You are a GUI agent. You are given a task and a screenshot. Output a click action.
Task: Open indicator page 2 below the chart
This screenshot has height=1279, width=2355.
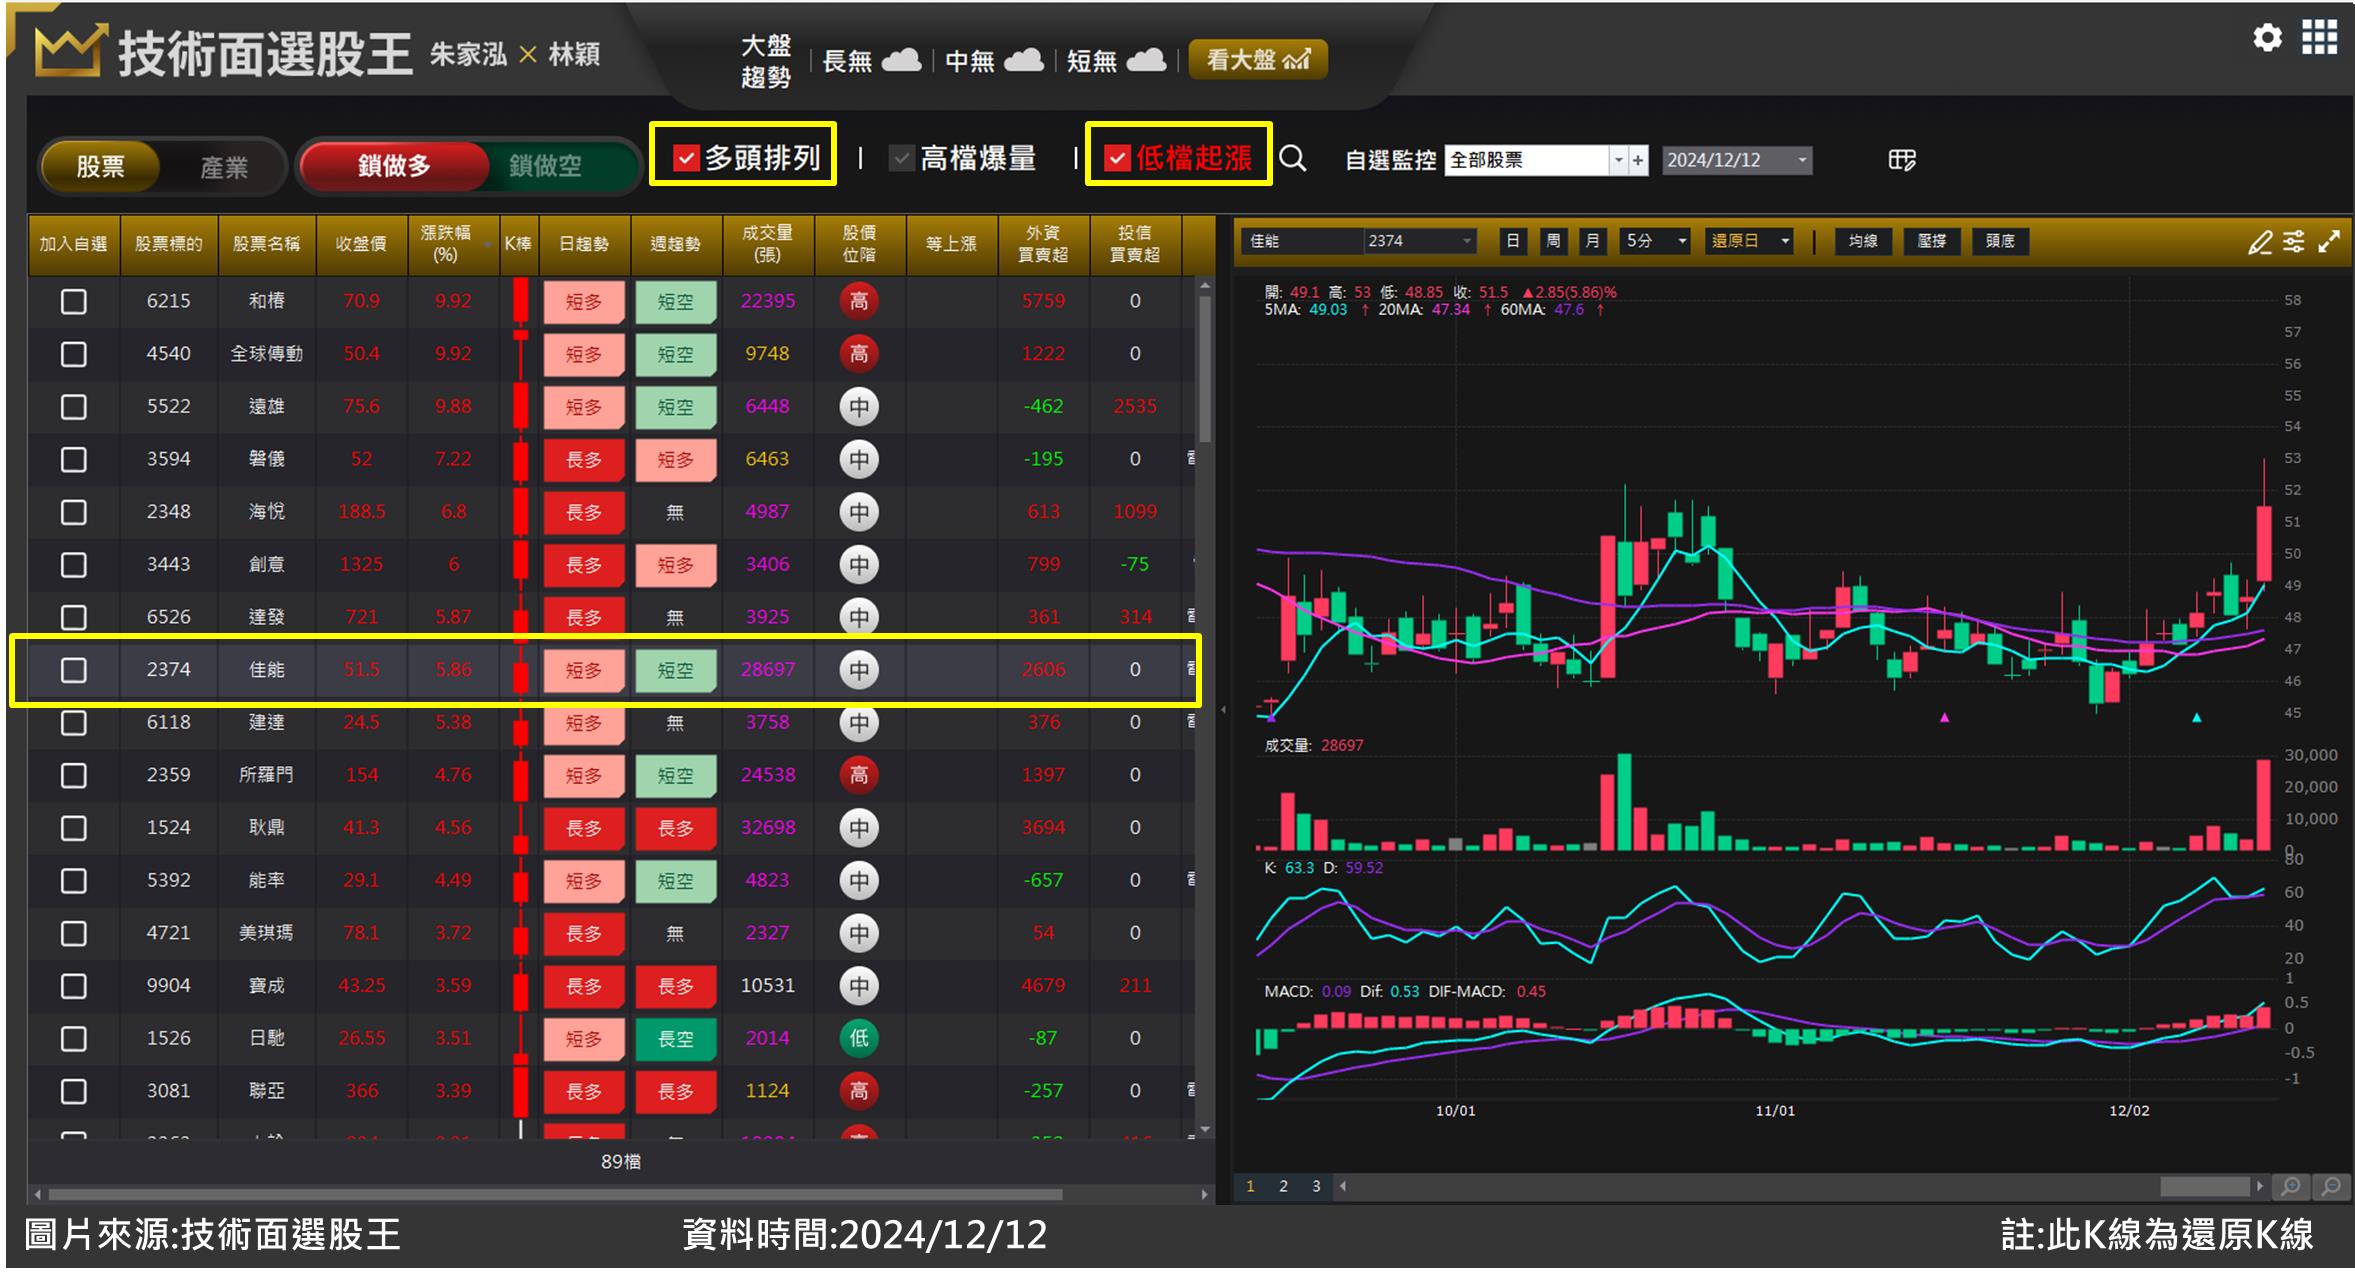pos(1283,1187)
